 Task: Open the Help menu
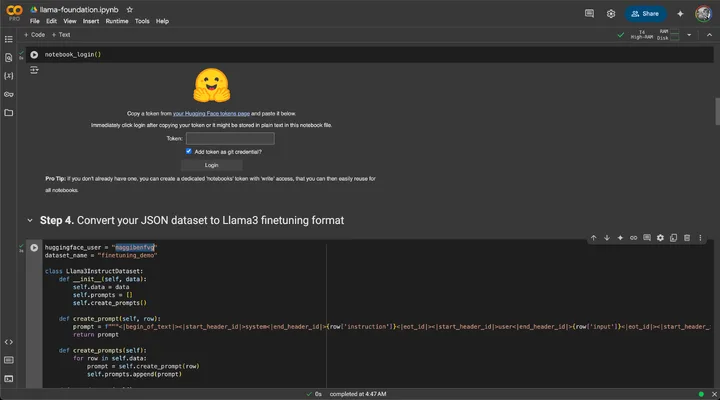click(162, 21)
